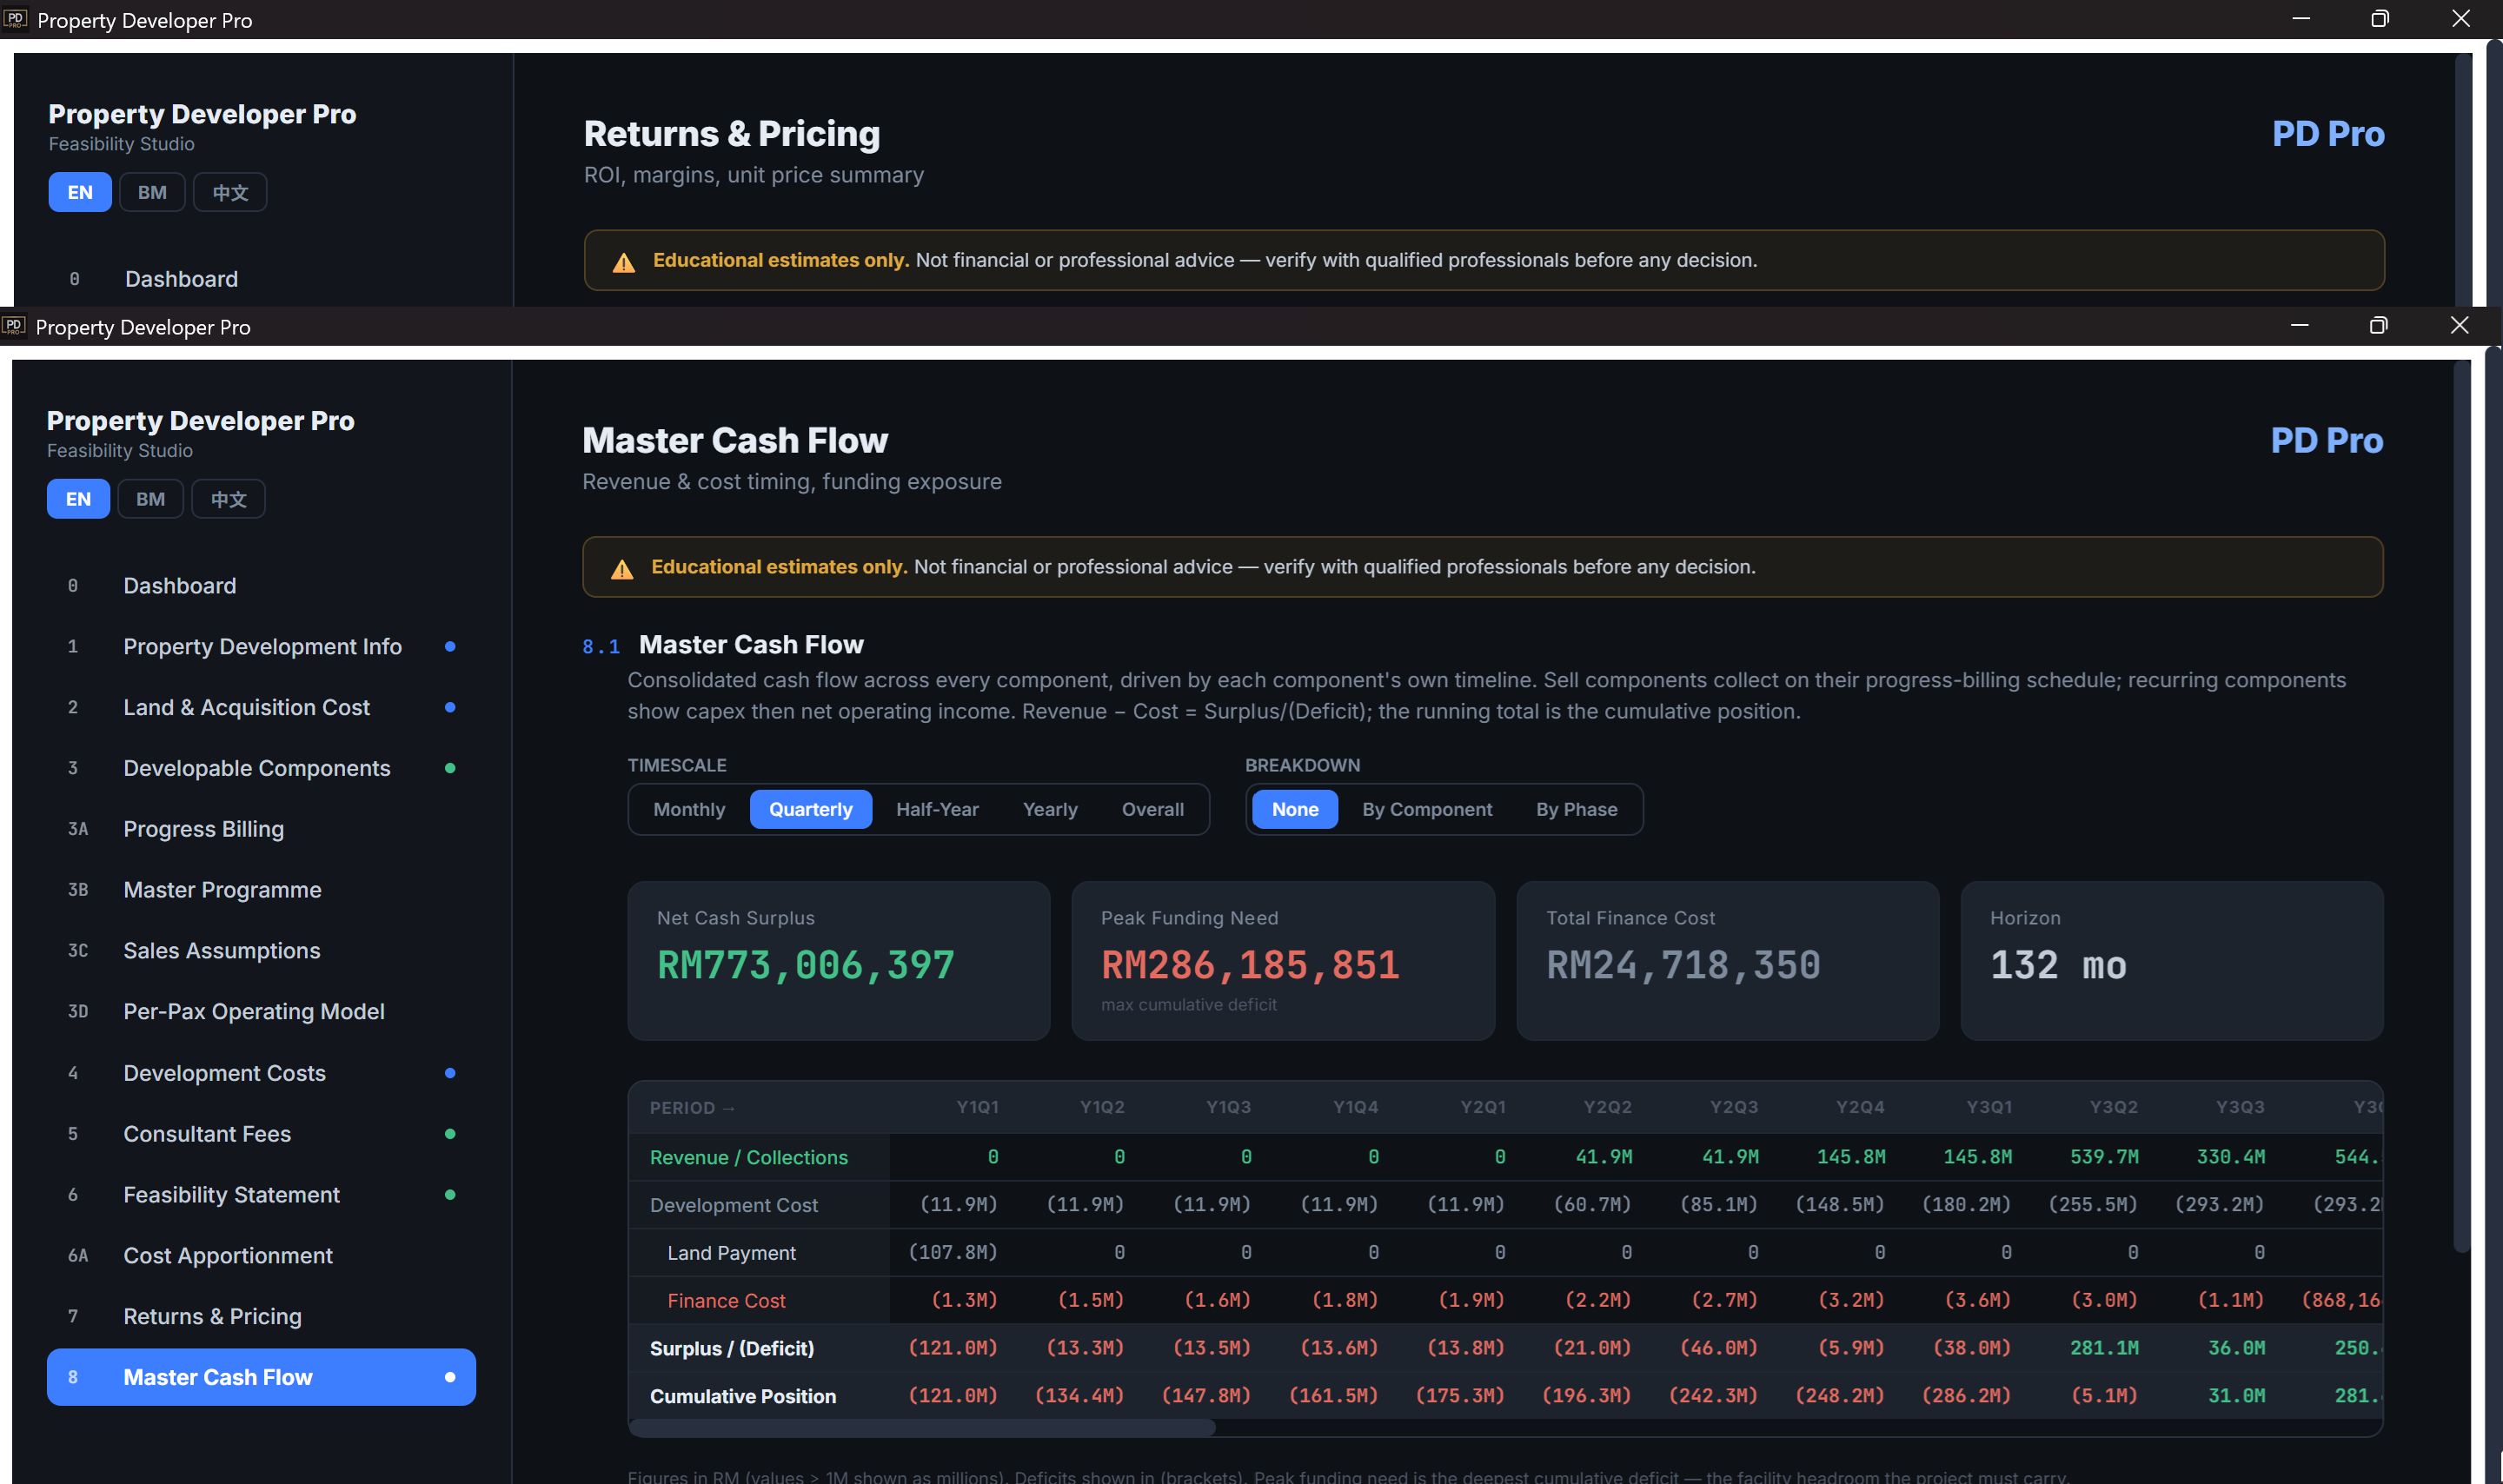Set the breakdown to By Component
The image size is (2503, 1484).
(1426, 809)
